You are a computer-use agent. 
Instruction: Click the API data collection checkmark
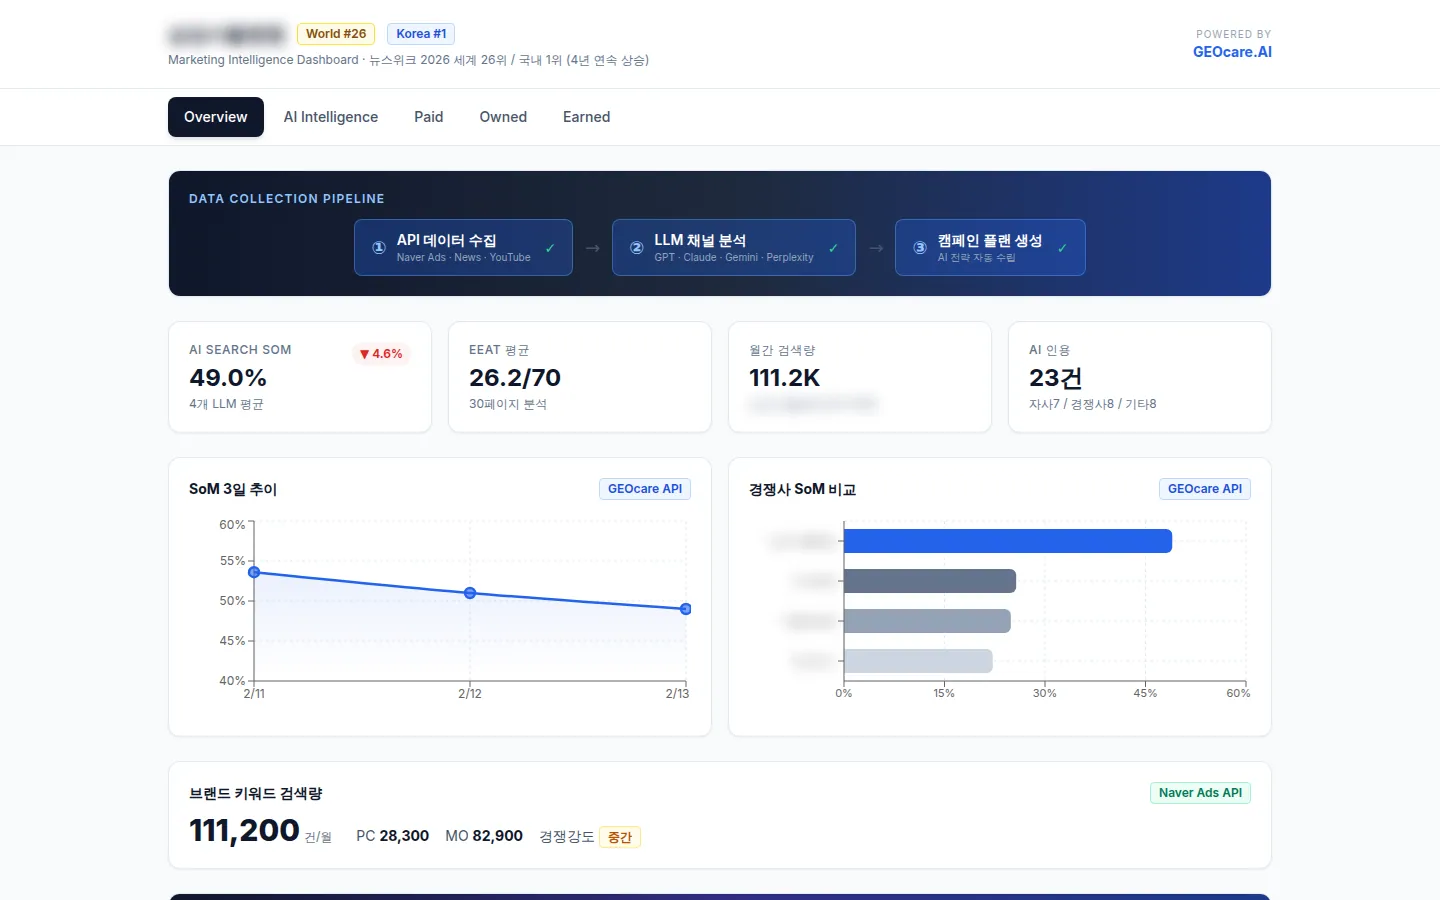[550, 248]
